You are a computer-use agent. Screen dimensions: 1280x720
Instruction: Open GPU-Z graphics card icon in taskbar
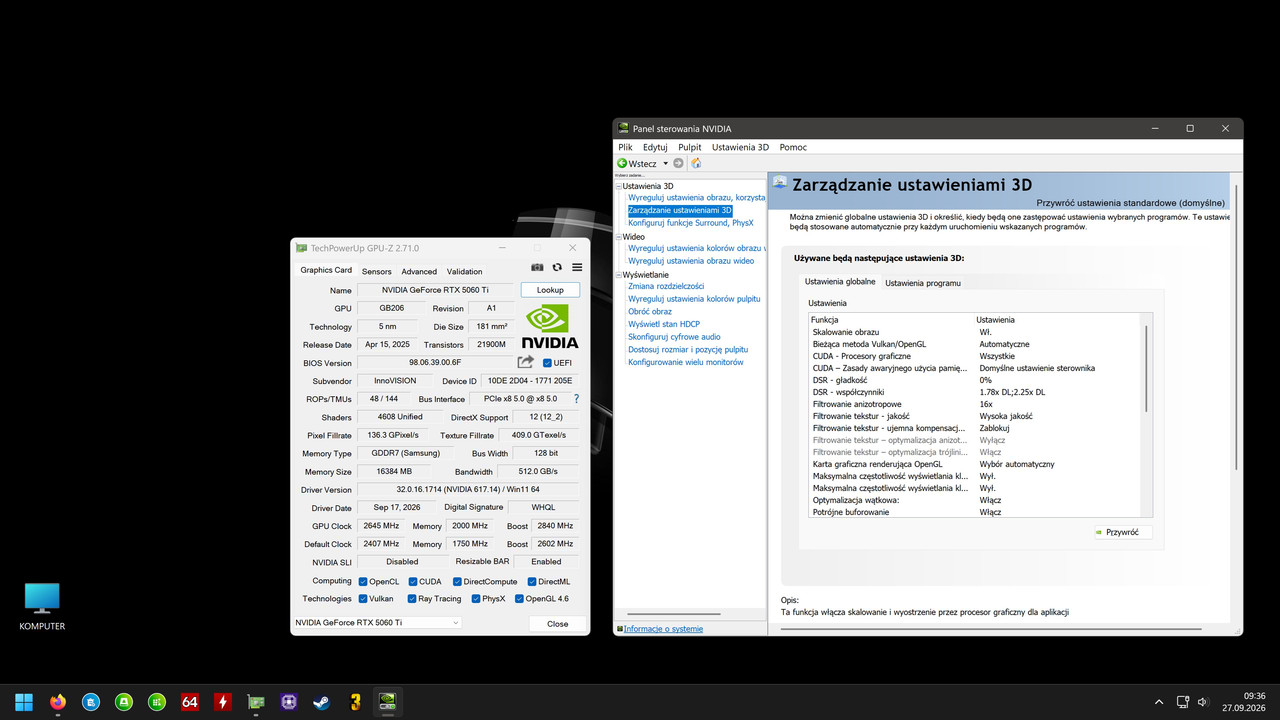pos(256,702)
